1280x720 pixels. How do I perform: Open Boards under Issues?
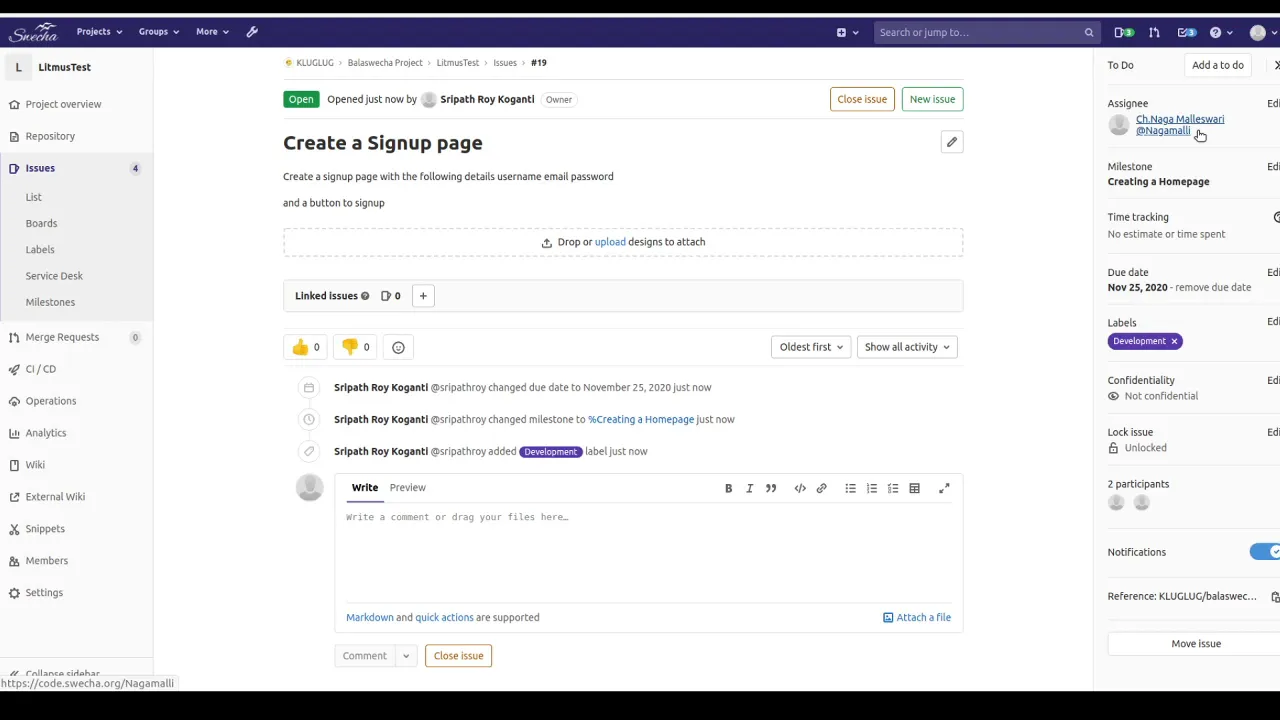(x=41, y=223)
